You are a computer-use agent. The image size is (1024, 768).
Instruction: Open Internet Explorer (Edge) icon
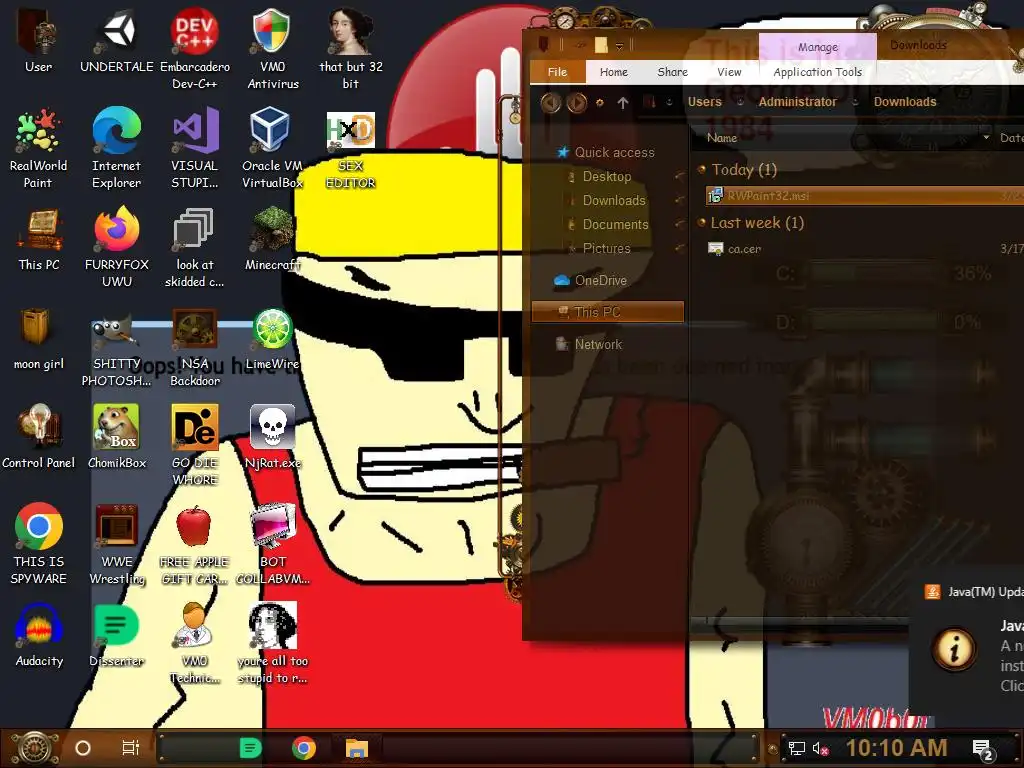click(117, 148)
